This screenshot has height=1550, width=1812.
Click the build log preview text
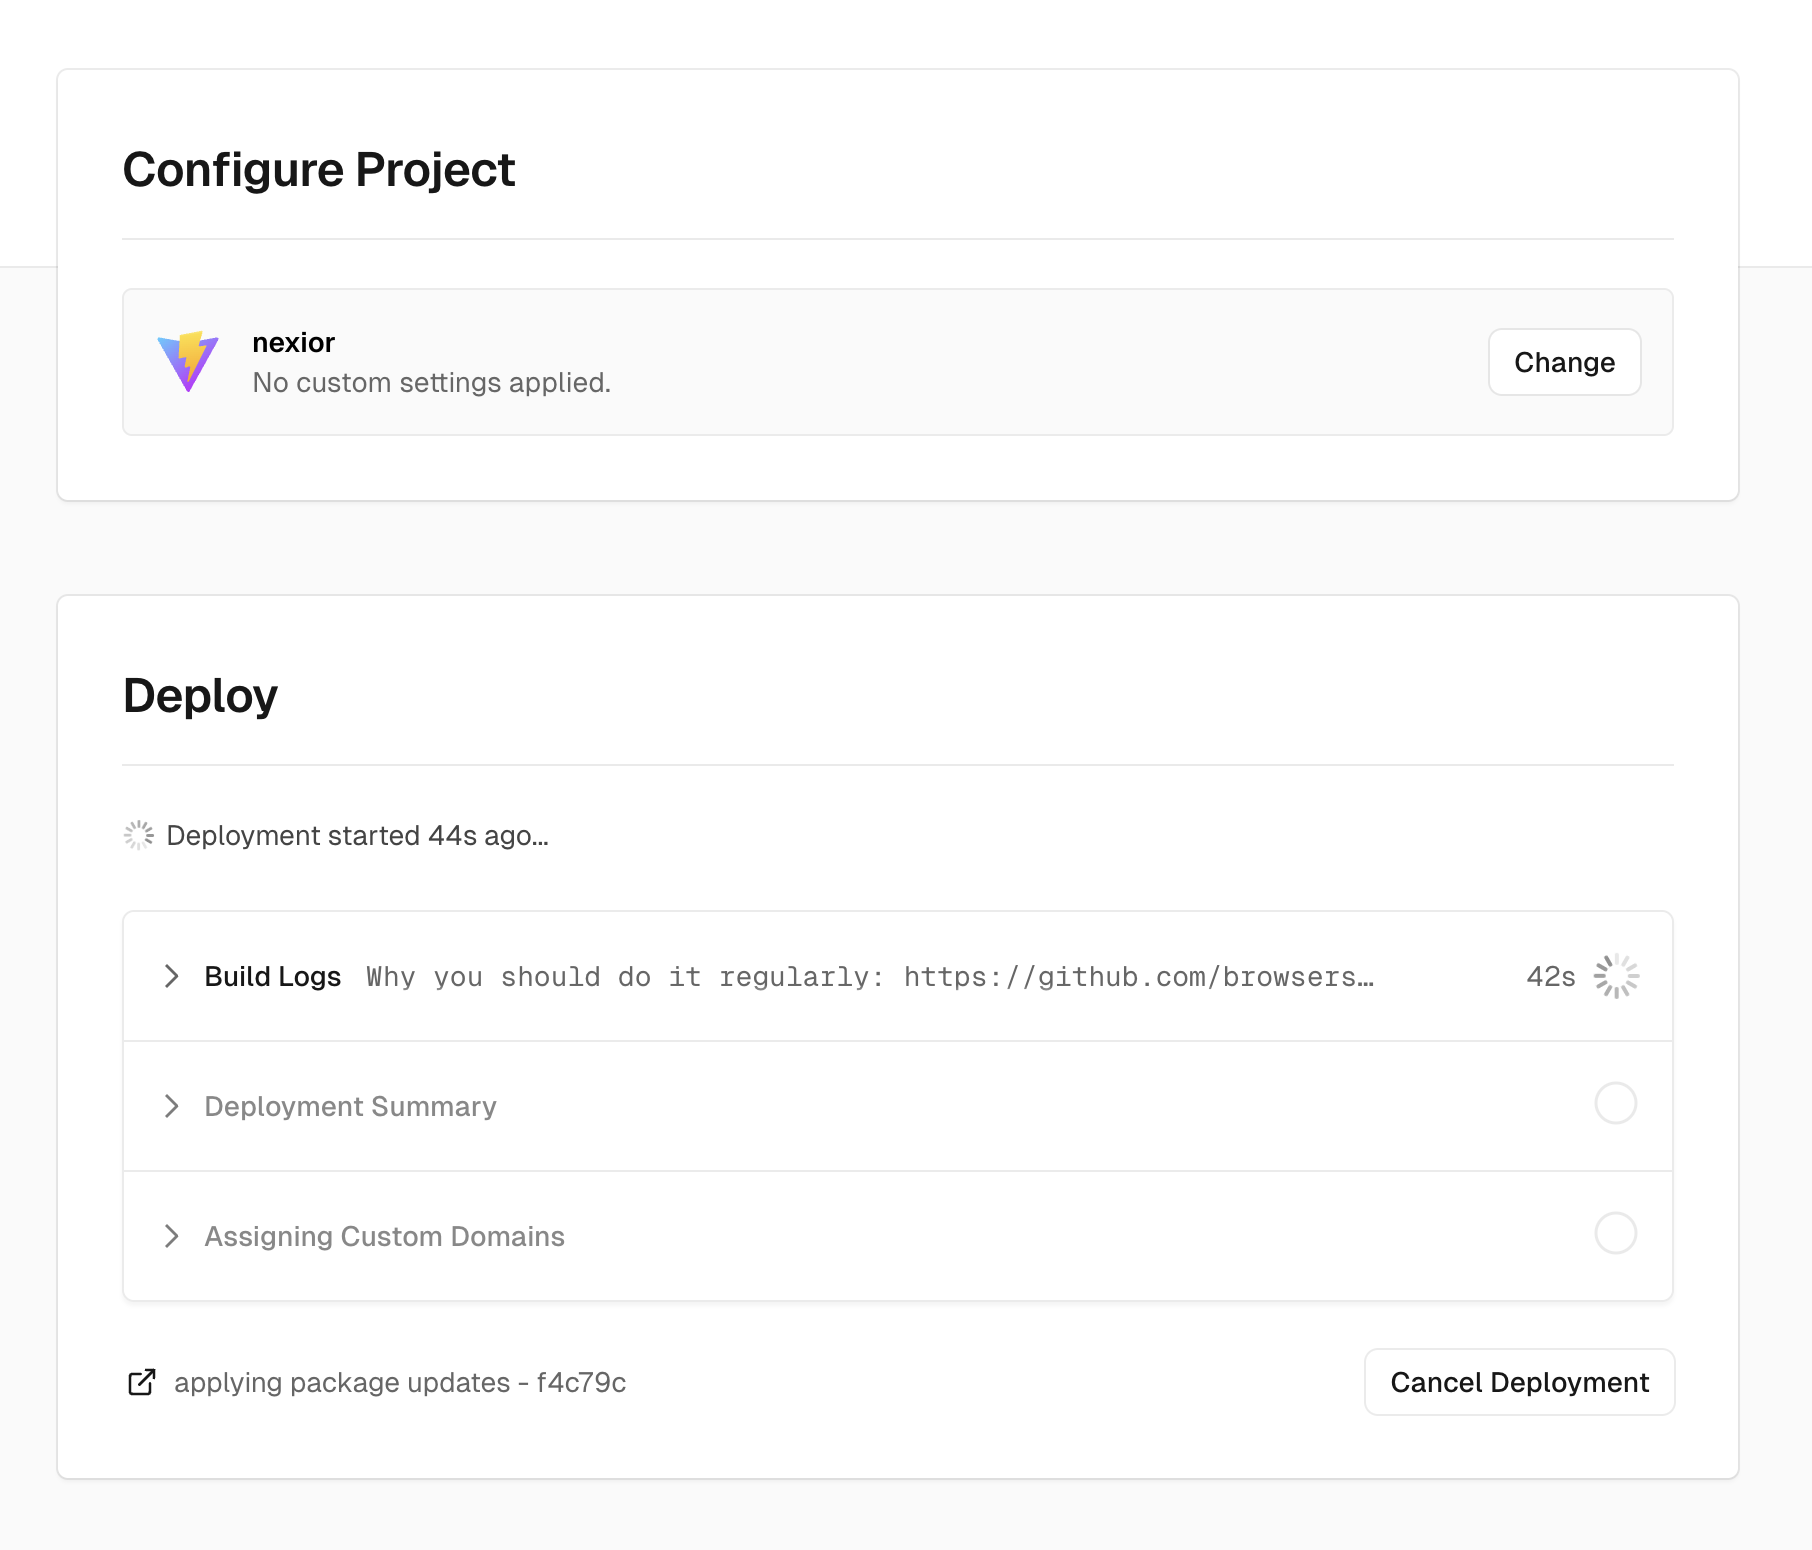(870, 977)
